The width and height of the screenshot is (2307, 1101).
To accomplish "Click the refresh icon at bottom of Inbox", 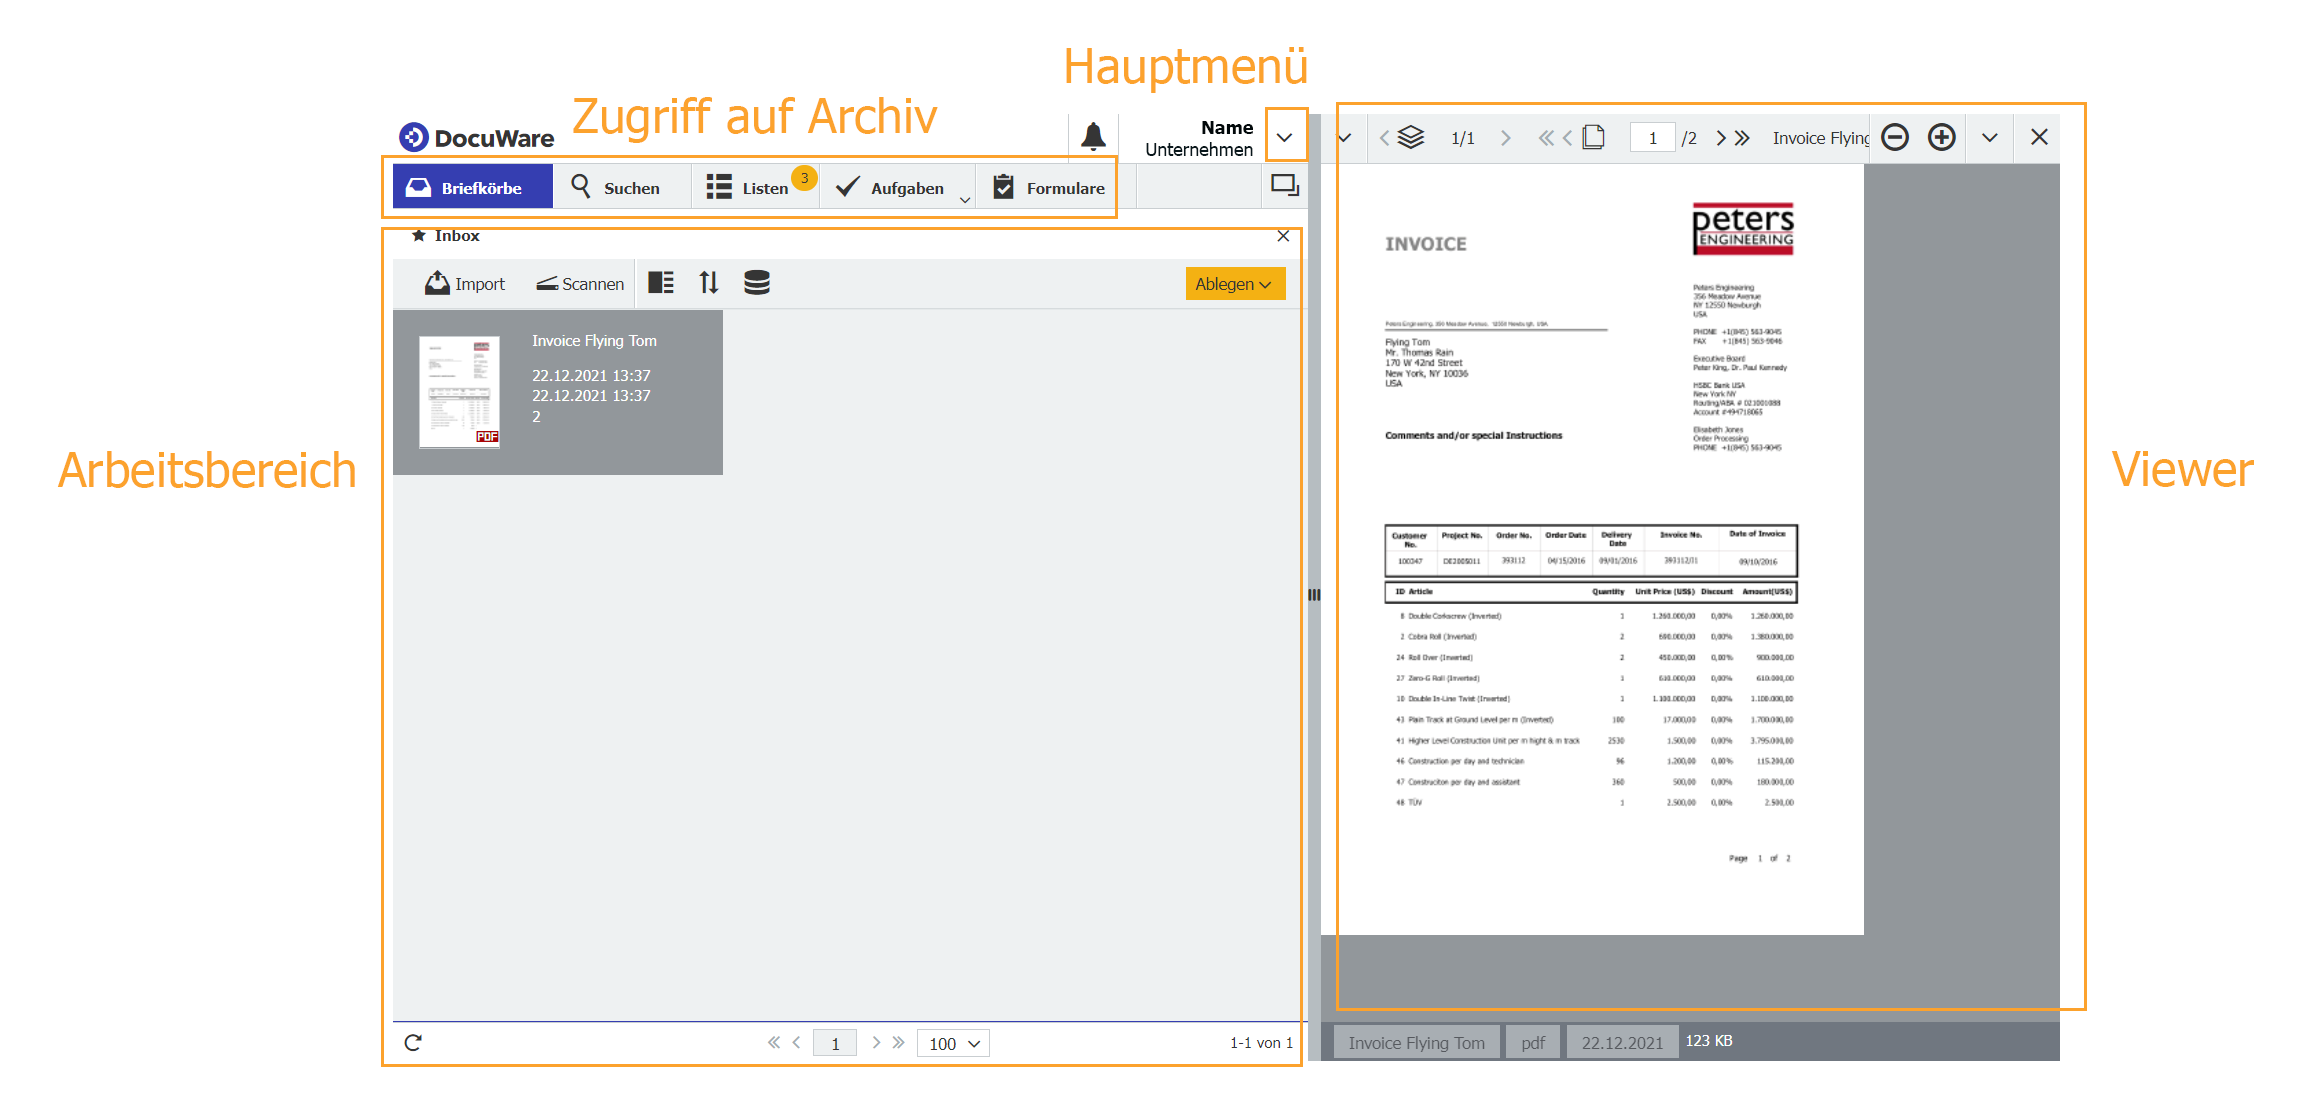I will (413, 1043).
